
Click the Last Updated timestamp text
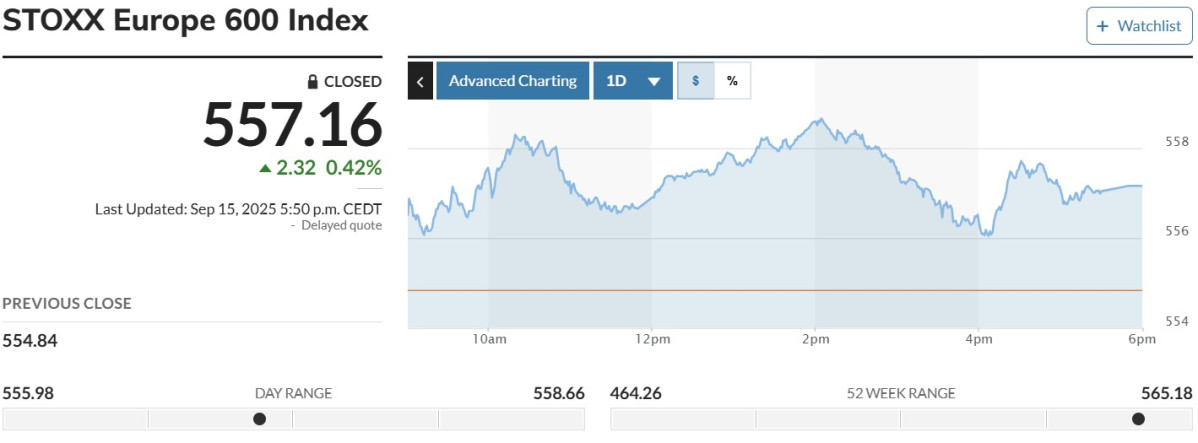(x=238, y=209)
